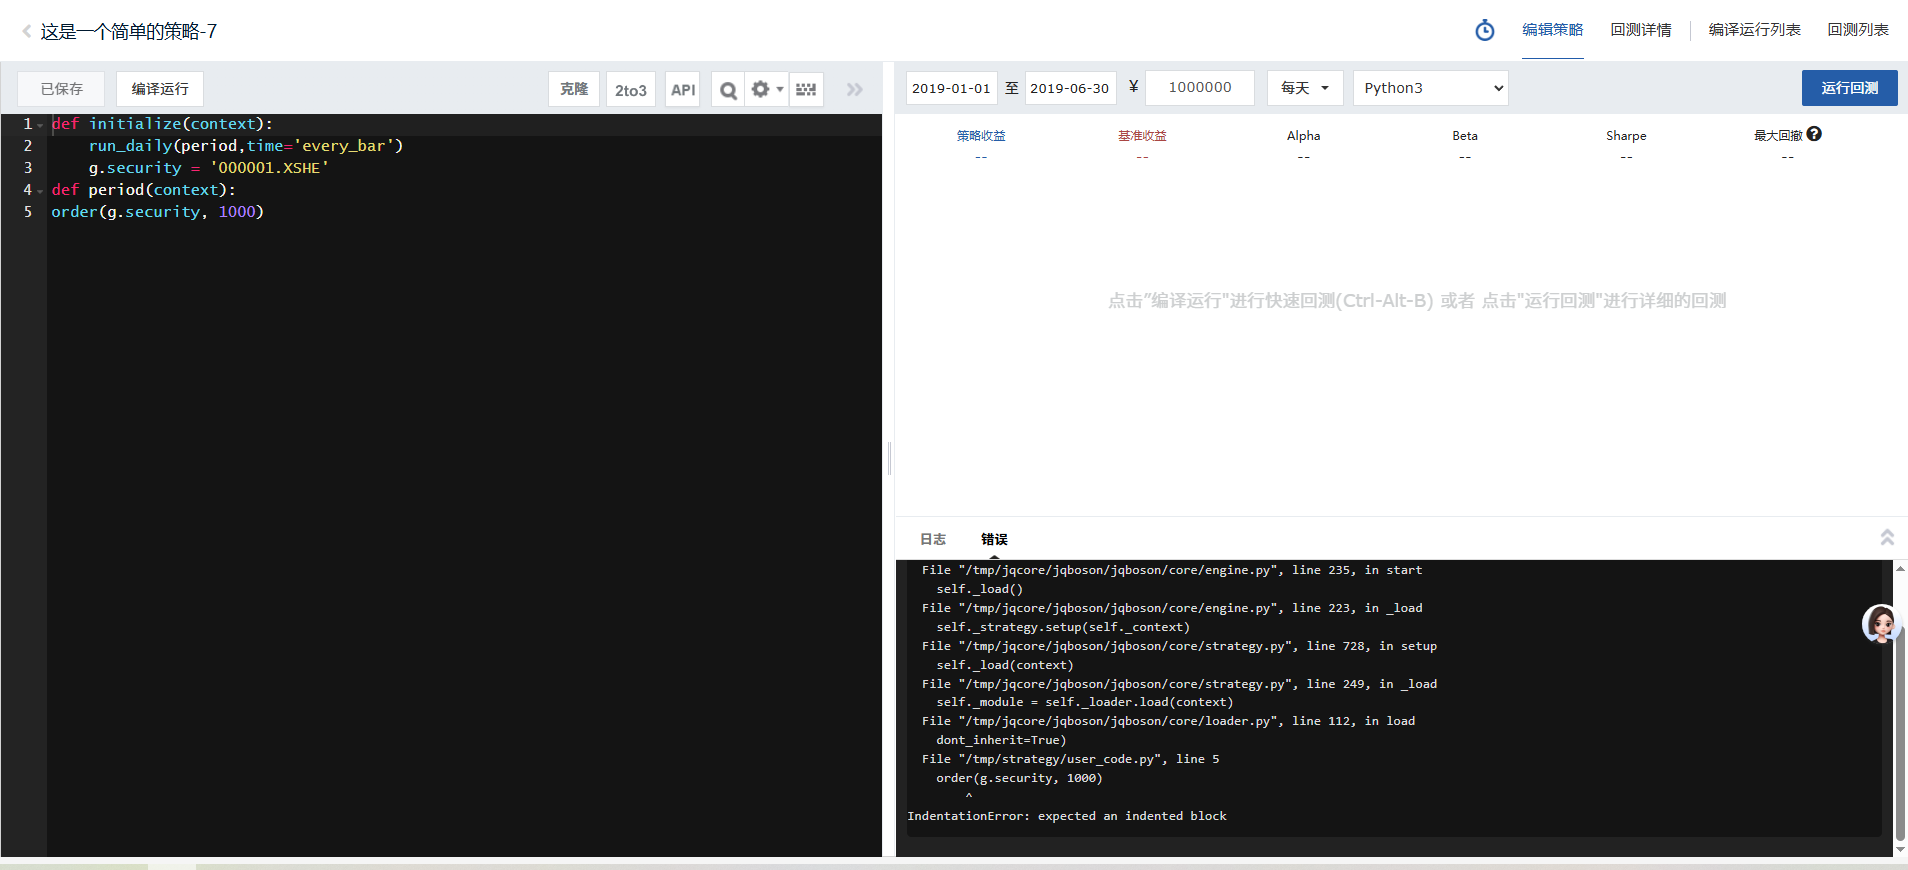Click the back arrow beside strategy title

pos(26,32)
